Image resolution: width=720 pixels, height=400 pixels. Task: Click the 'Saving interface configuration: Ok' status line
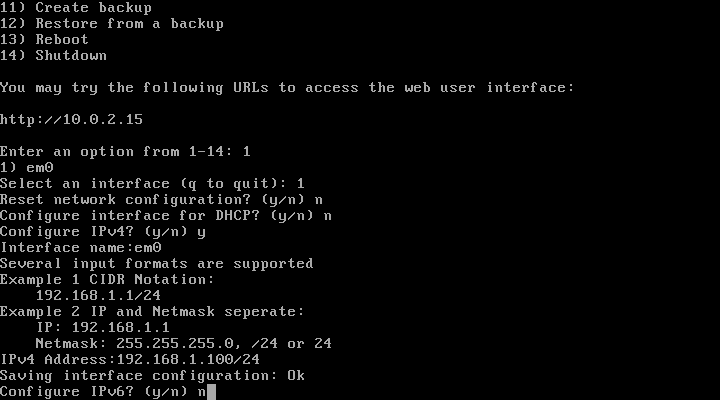coord(152,375)
